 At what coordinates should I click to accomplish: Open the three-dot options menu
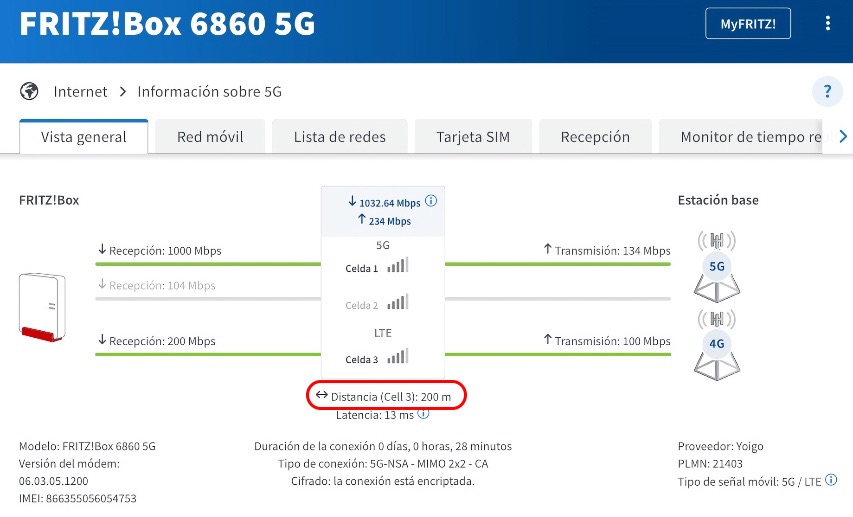point(827,23)
